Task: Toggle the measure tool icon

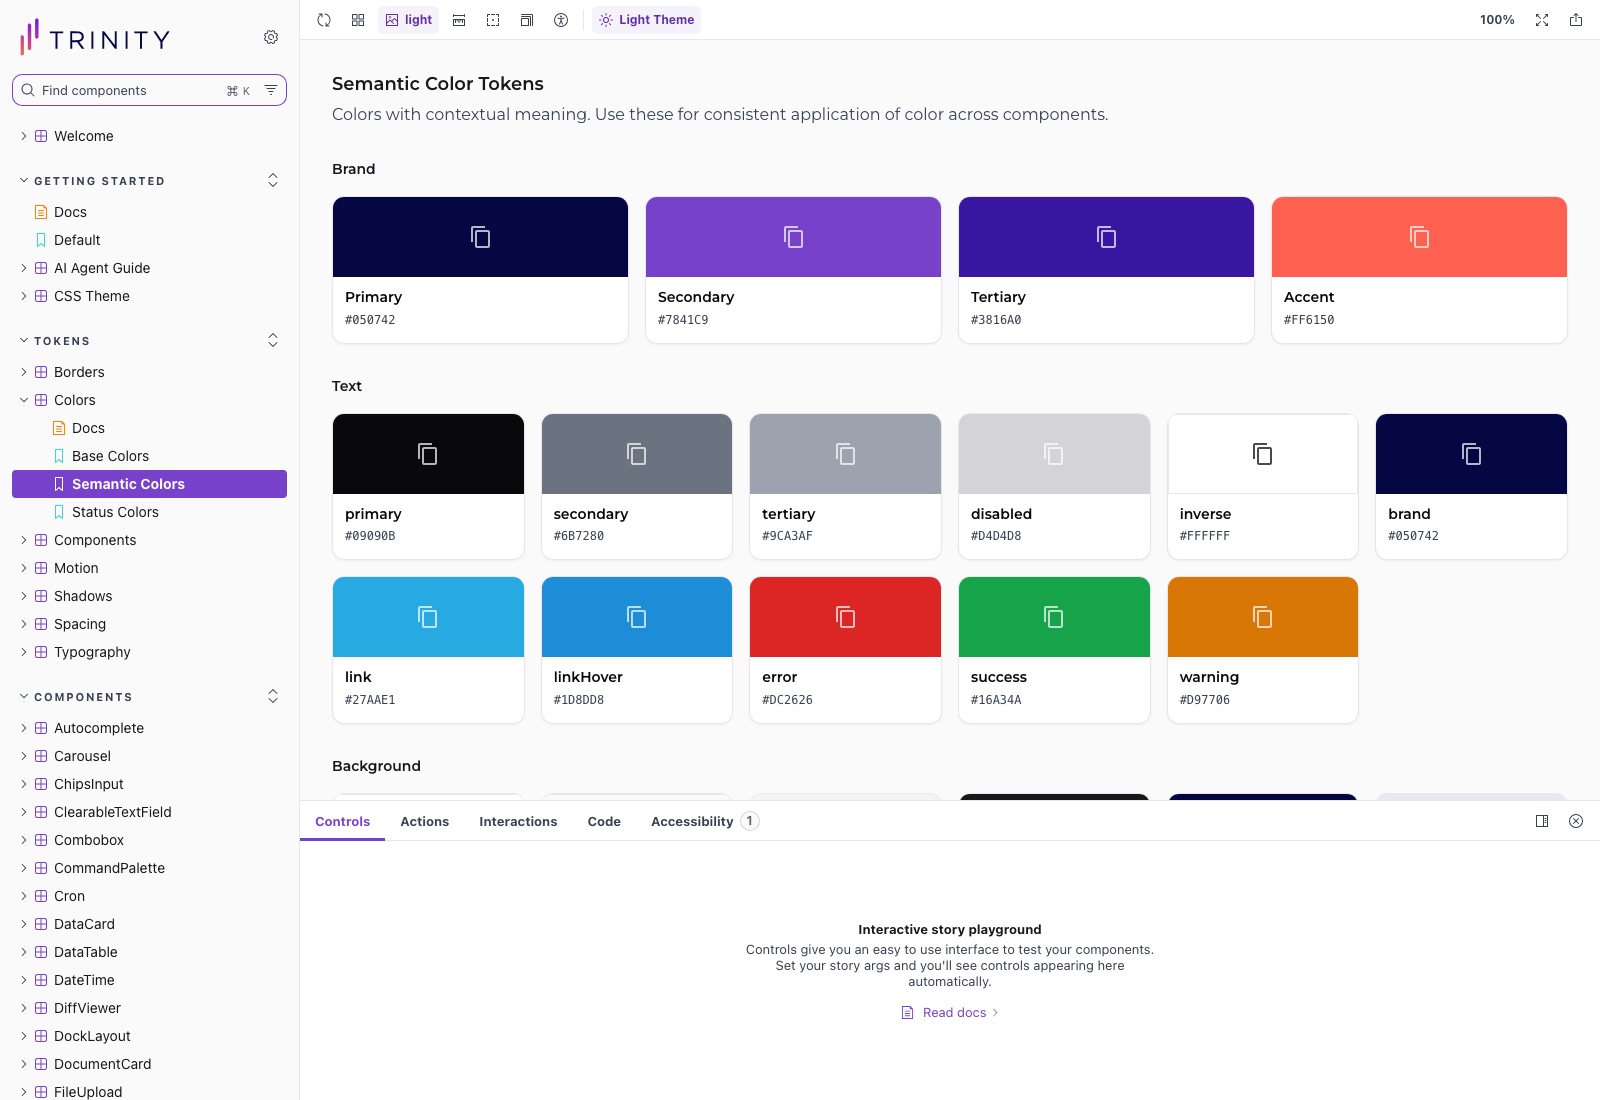Action: click(x=459, y=20)
